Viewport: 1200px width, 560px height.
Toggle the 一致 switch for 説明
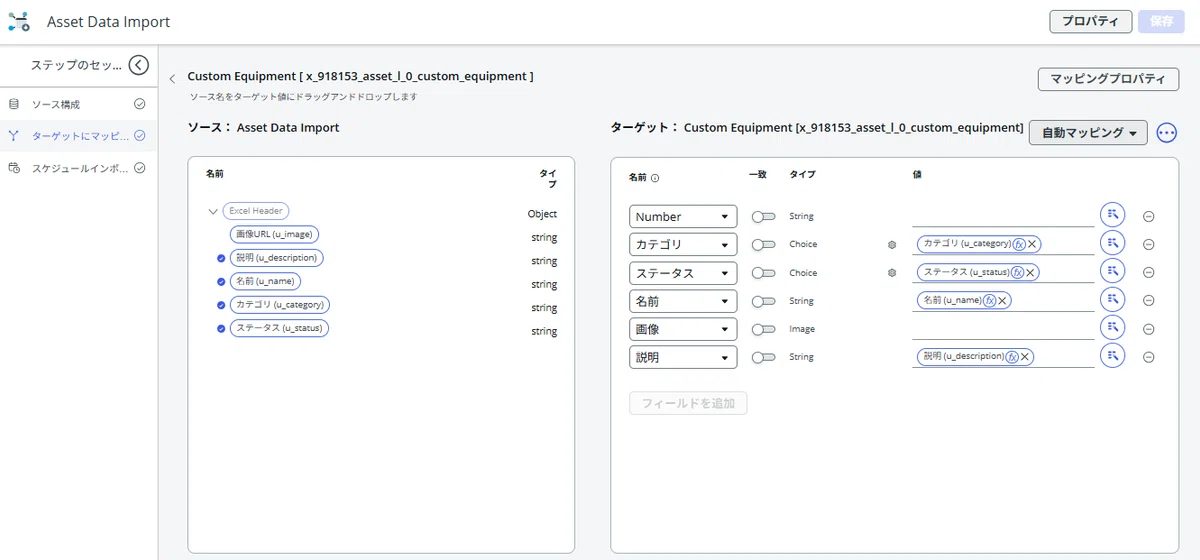764,357
